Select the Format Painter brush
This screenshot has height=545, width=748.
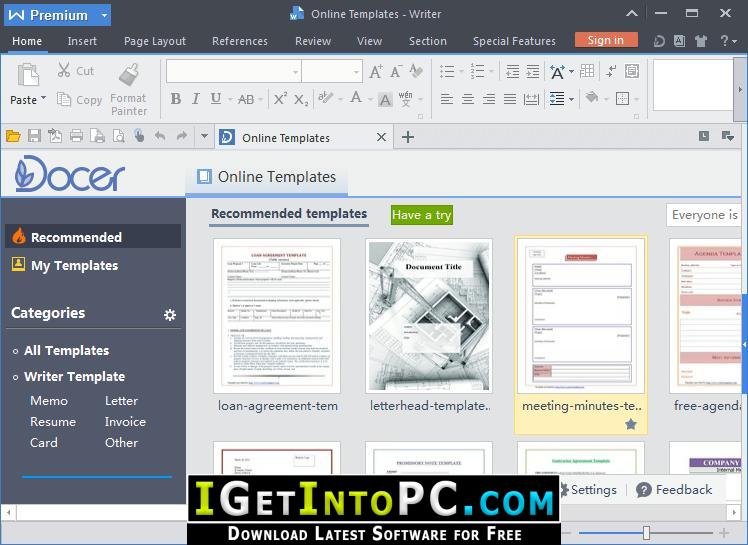point(128,75)
